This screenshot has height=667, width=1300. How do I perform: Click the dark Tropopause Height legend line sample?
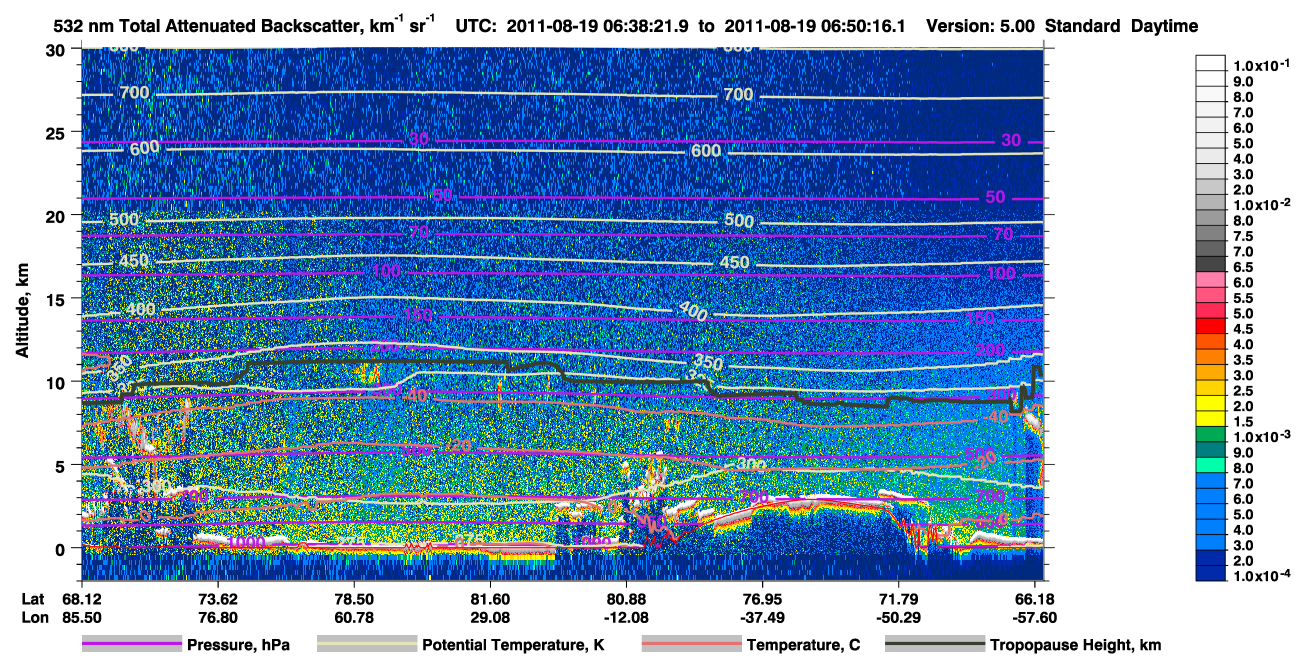935,645
